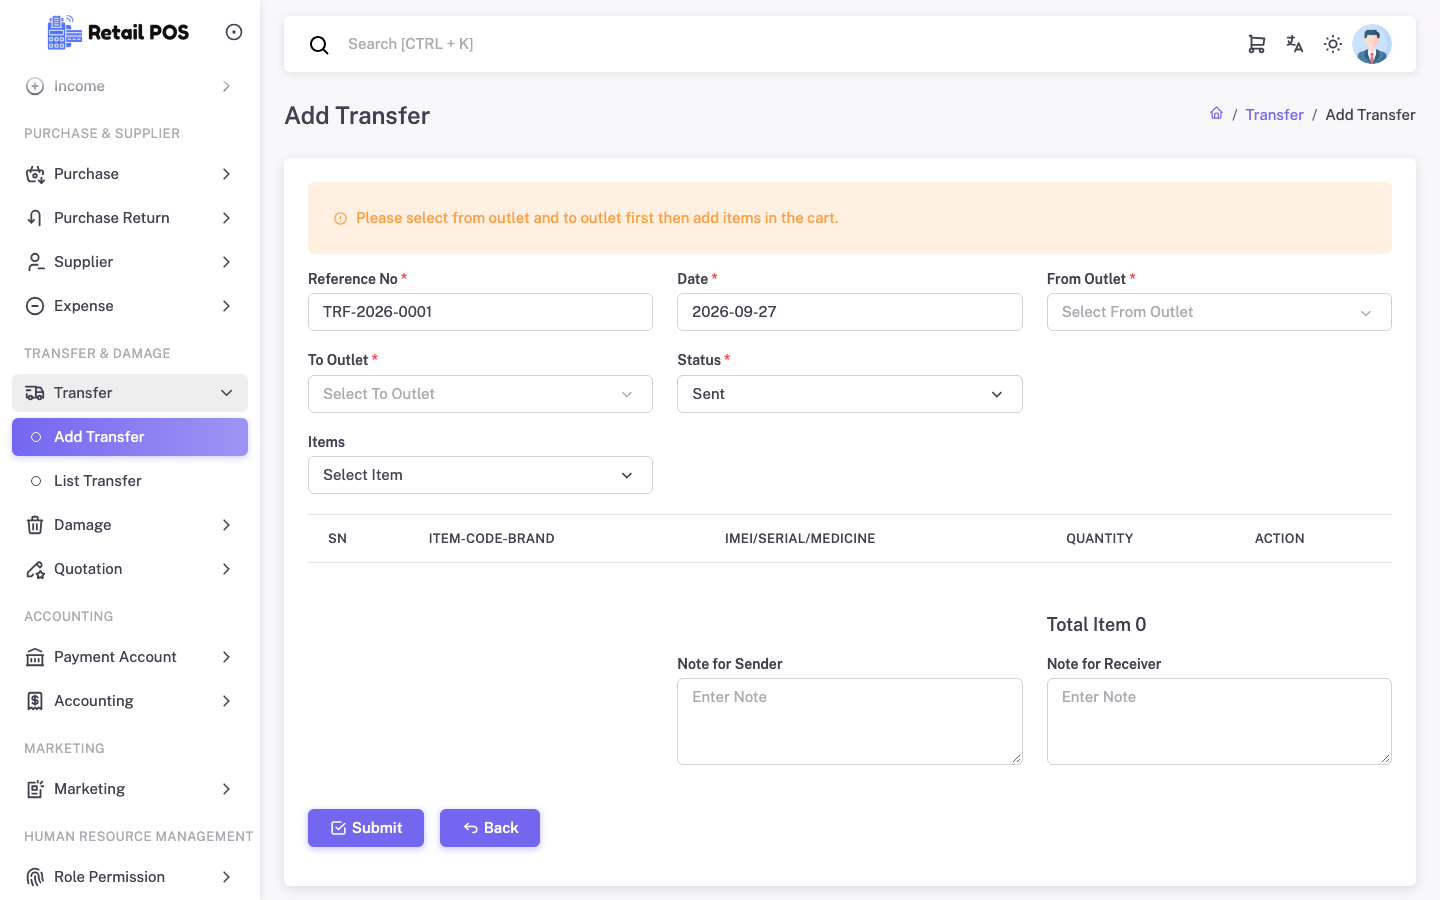Click the Expense minus-circle icon
The image size is (1440, 900).
point(35,306)
